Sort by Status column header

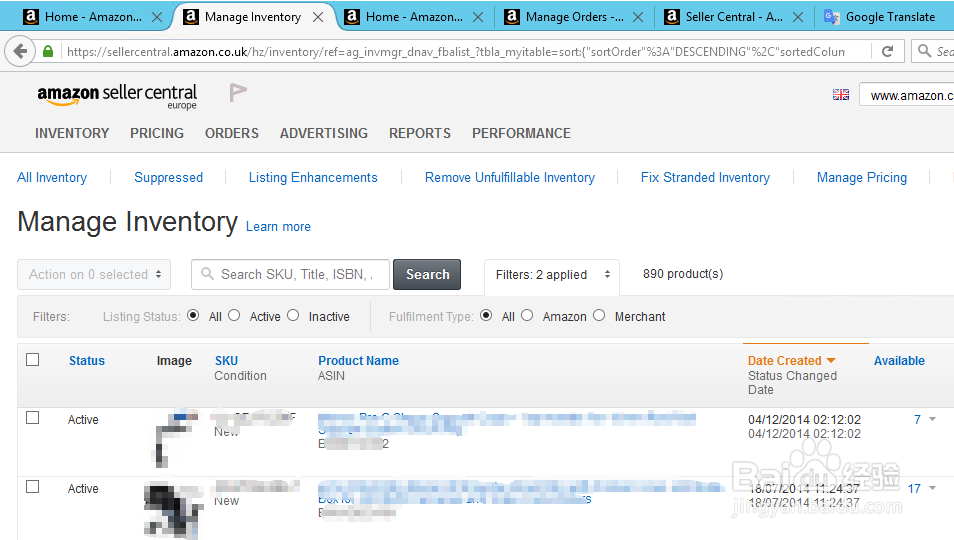[x=87, y=361]
